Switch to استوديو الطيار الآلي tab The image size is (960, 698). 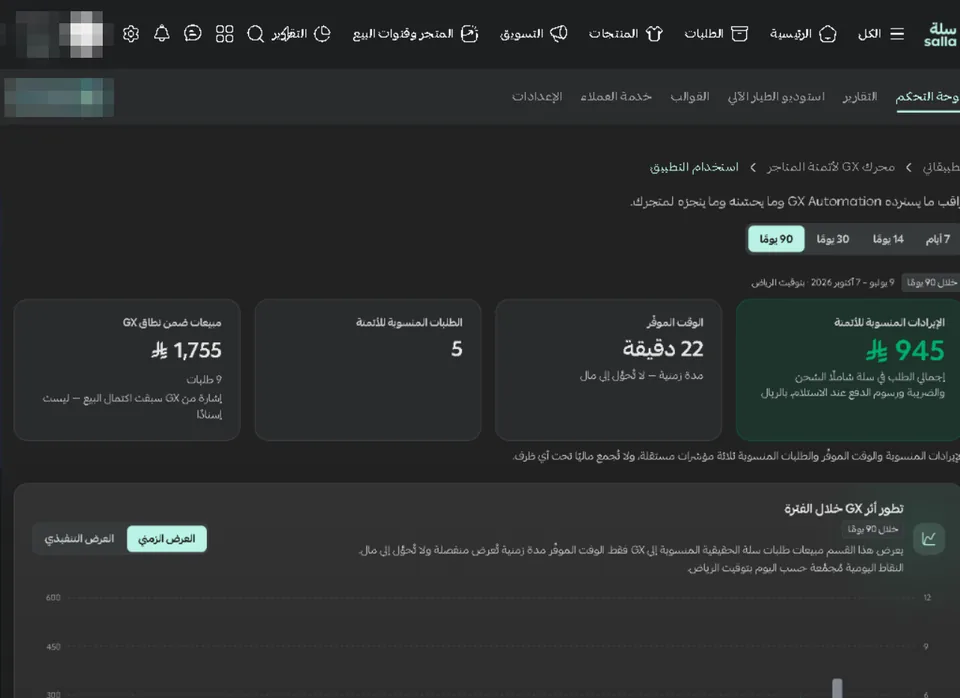click(776, 97)
